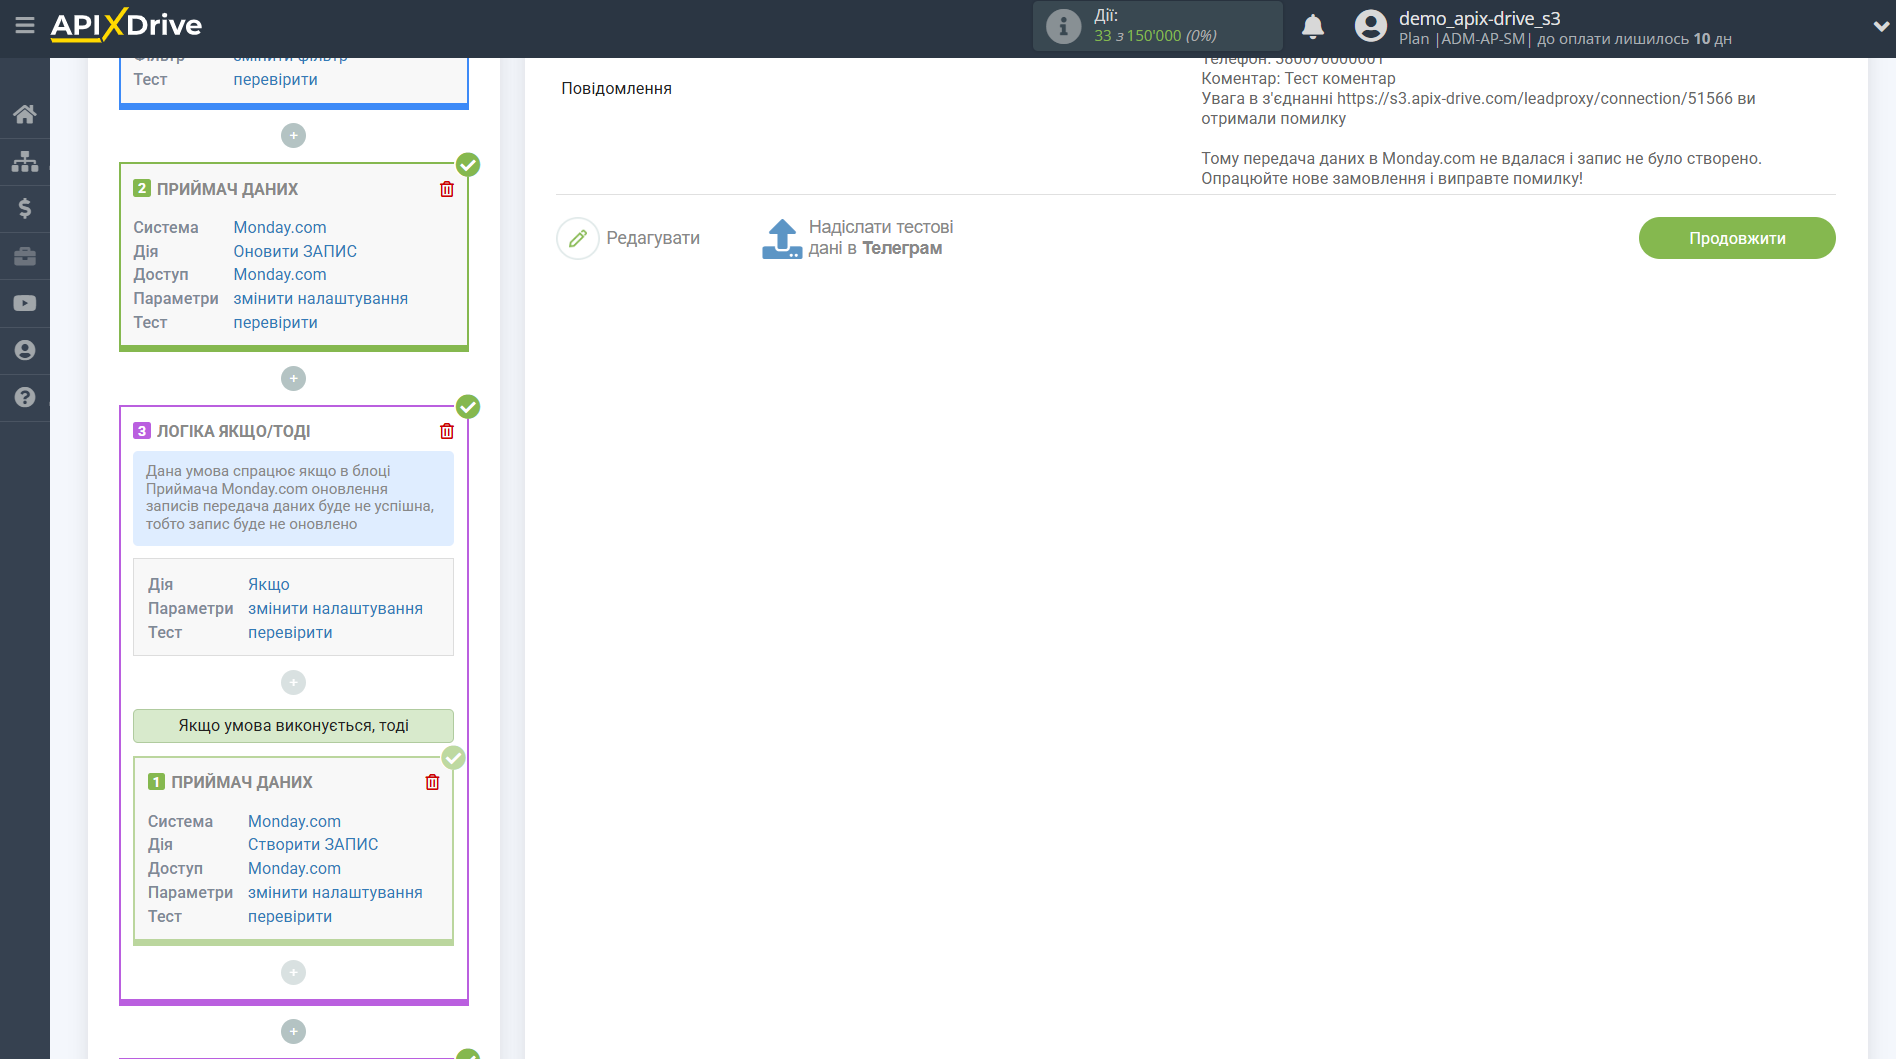
Task: Click plus button above 'Якщо умова виконується' bar
Action: [293, 682]
